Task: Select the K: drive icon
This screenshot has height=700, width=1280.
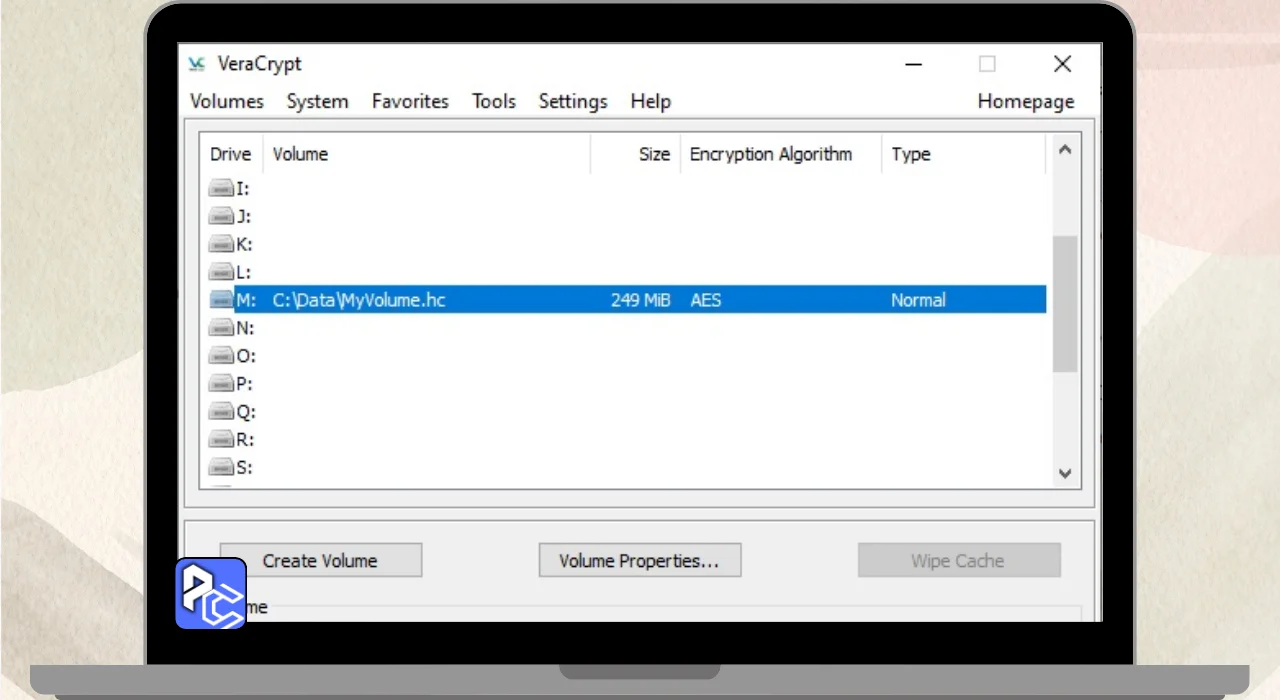Action: click(x=220, y=244)
